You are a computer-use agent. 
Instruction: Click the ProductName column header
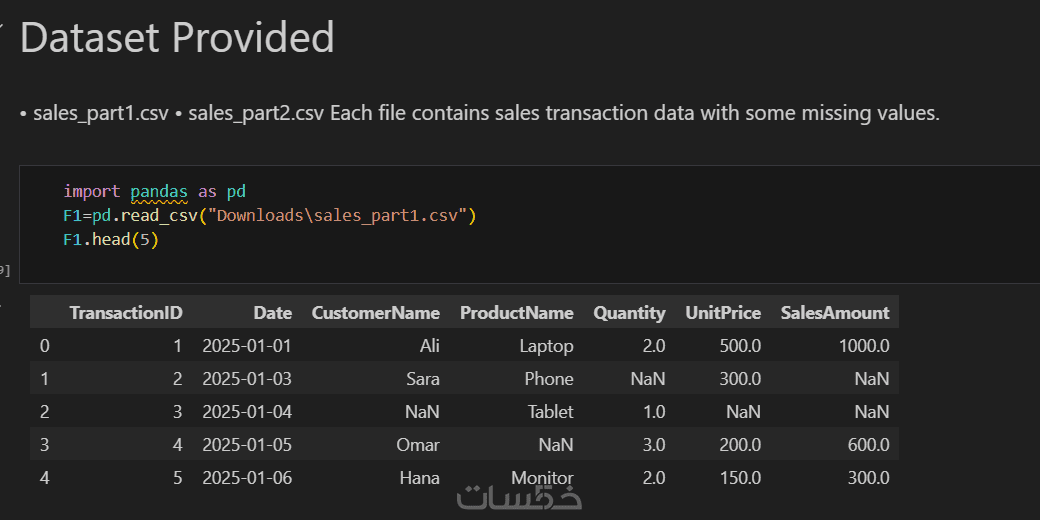(516, 313)
